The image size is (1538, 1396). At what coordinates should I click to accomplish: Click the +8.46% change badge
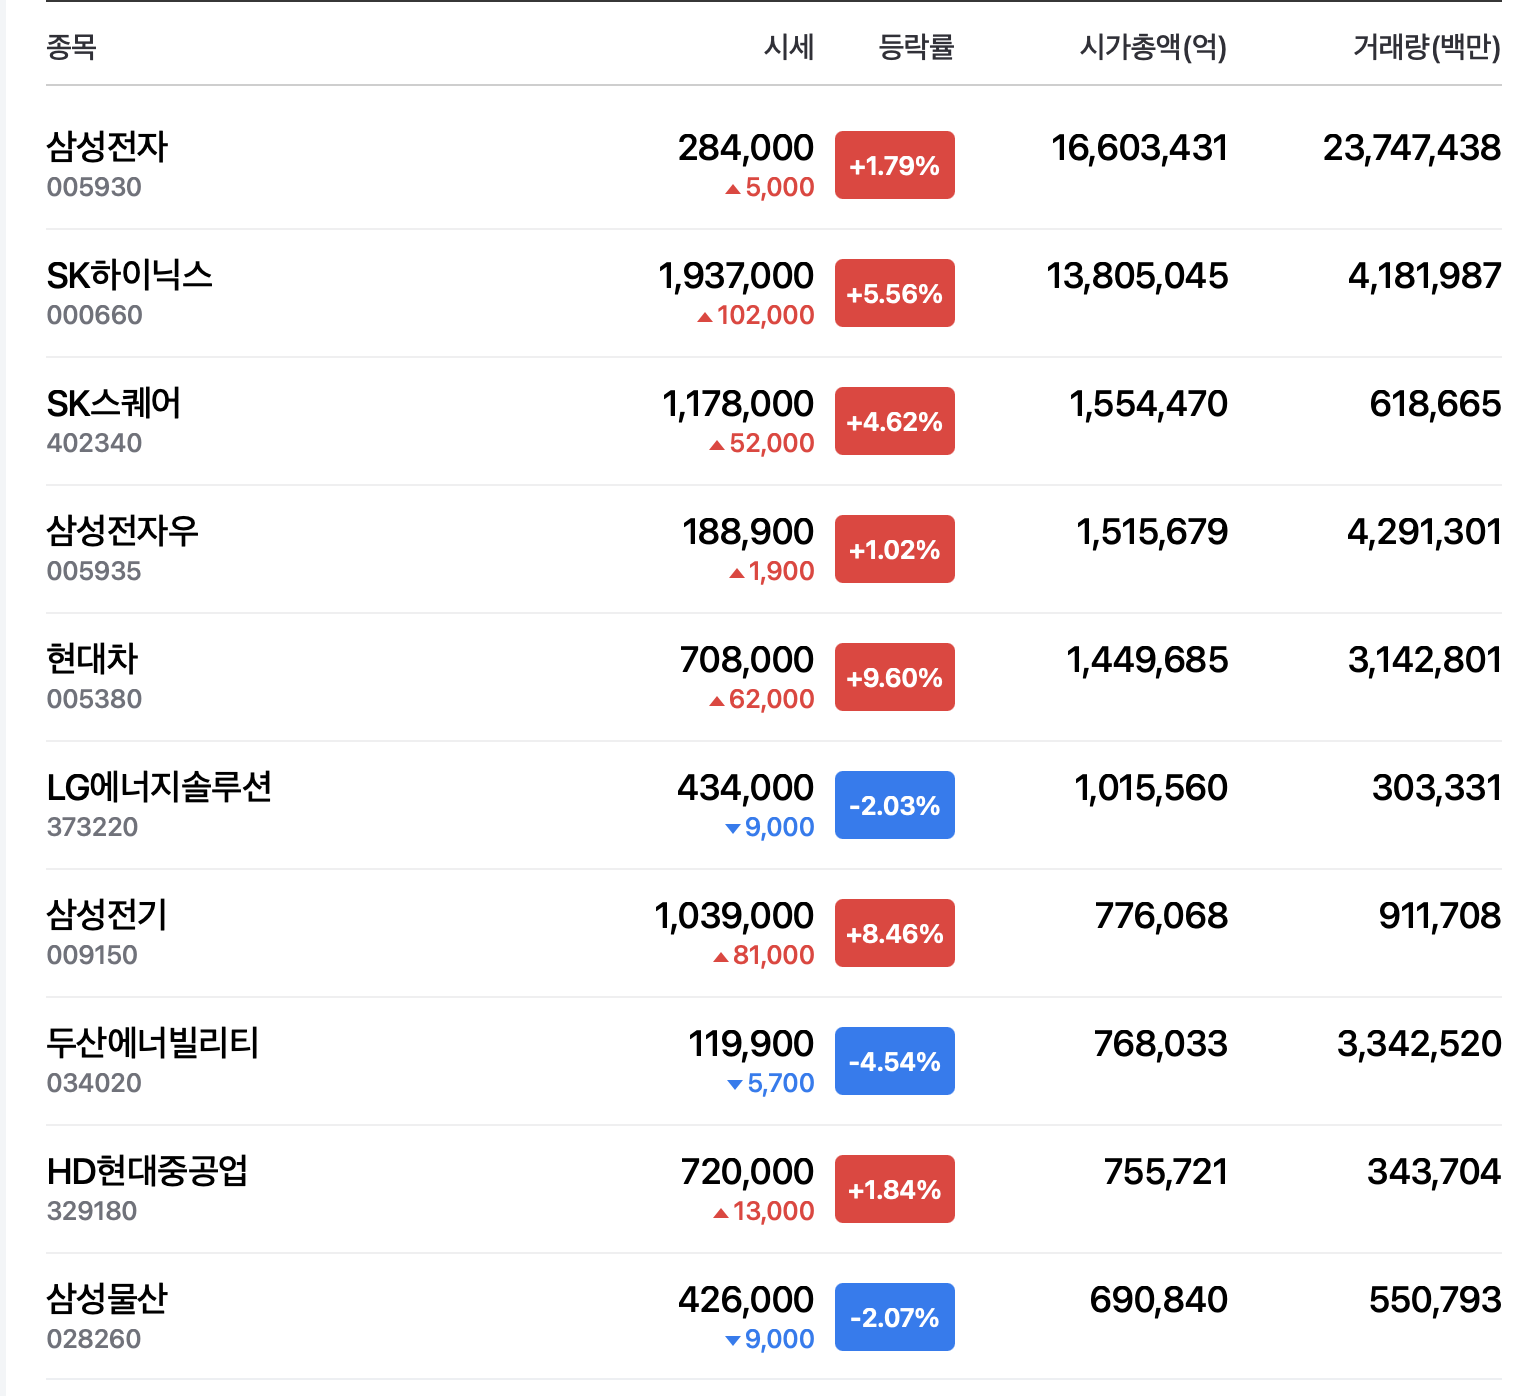click(x=895, y=933)
